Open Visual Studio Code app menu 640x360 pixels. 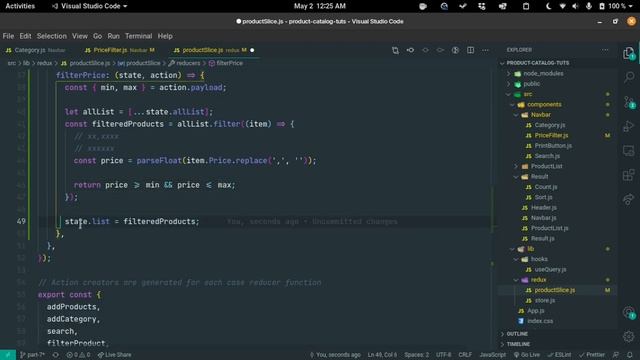tap(89, 6)
